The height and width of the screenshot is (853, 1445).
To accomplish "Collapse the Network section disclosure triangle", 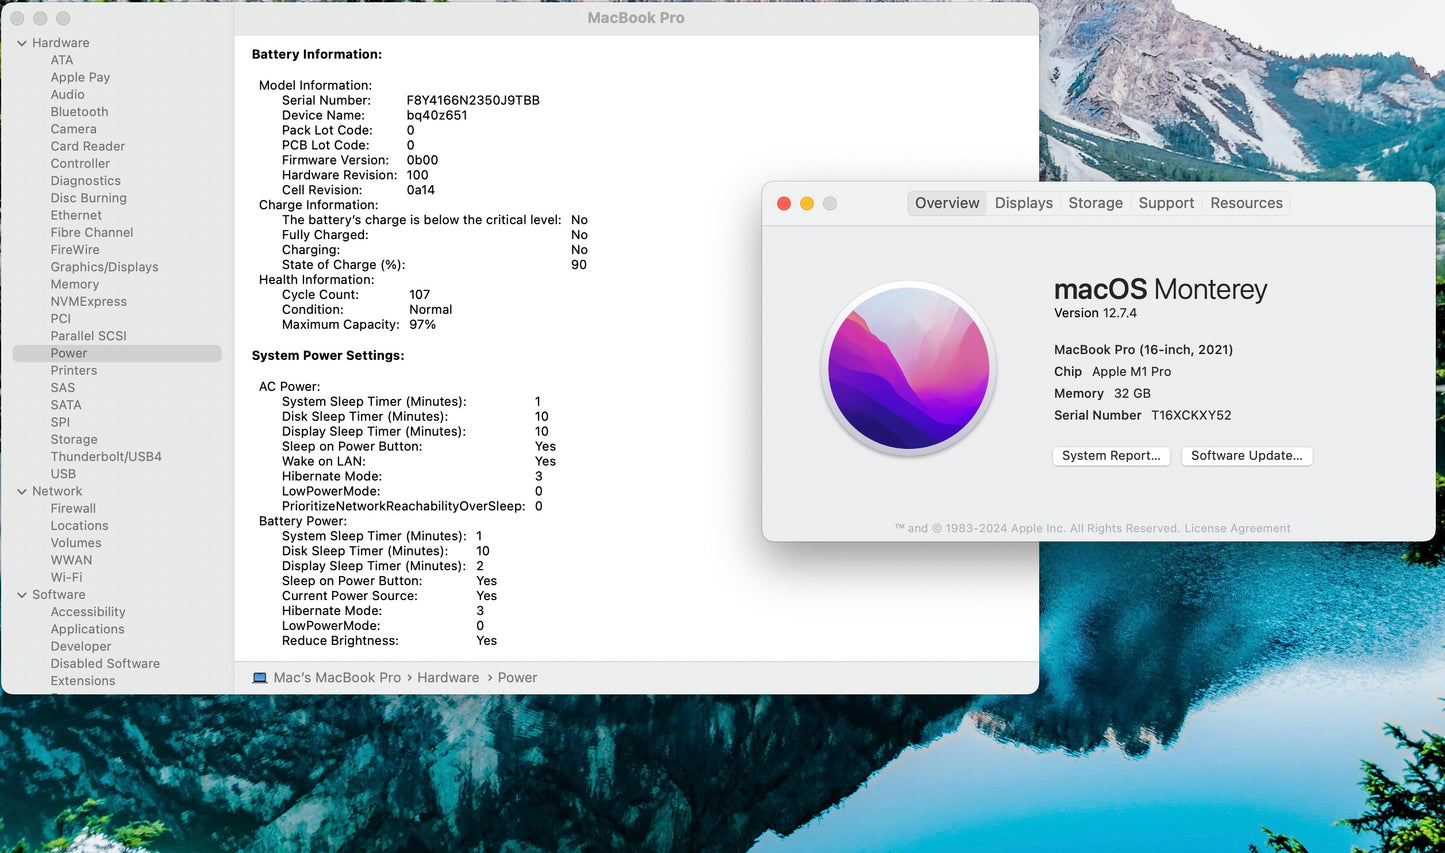I will (x=22, y=491).
